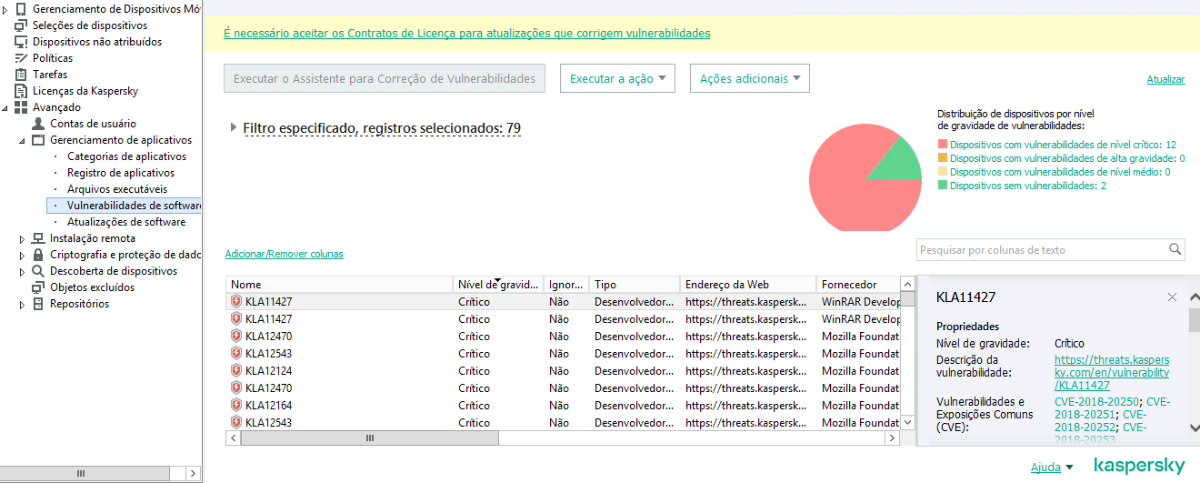Click the Atualizar link
Viewport: 1200px width, 483px height.
[x=1165, y=79]
